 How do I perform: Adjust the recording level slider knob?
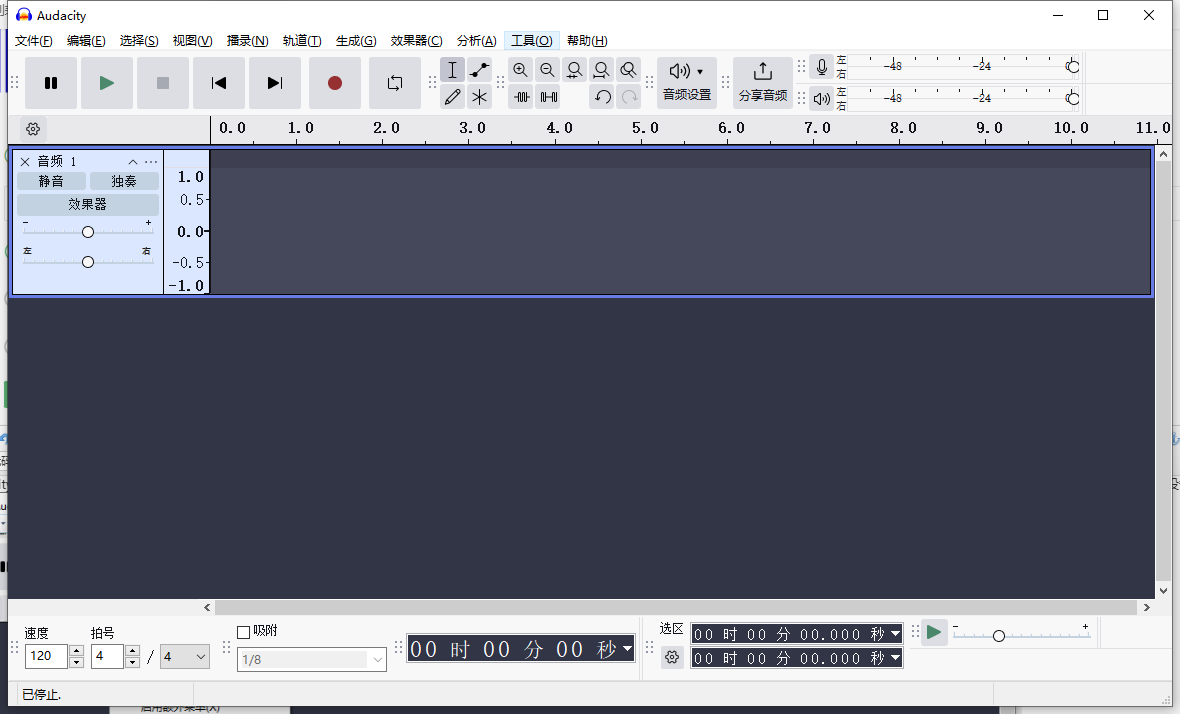coord(1073,67)
